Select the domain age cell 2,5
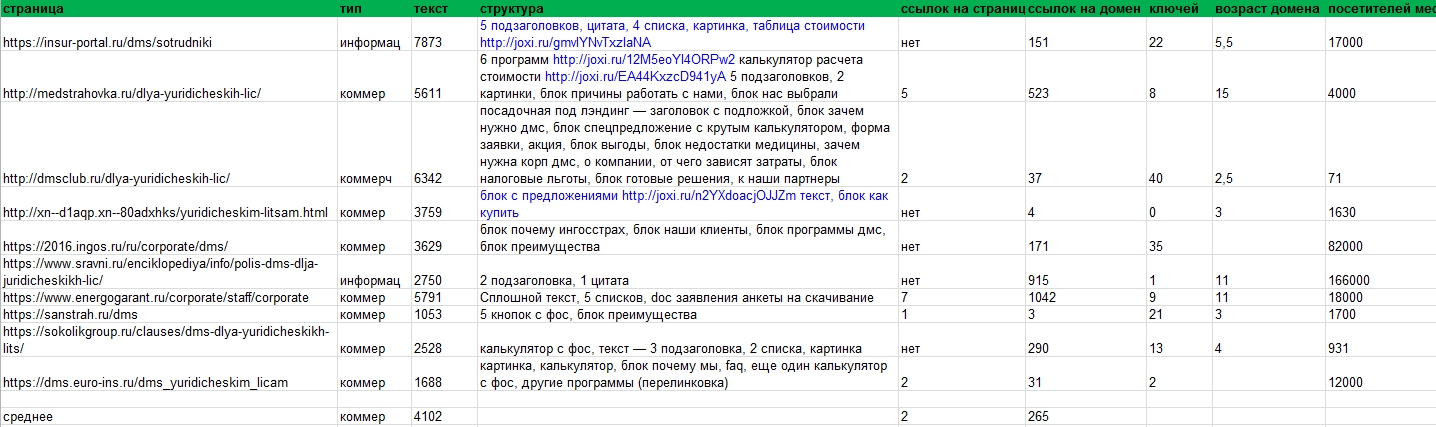 point(1268,144)
